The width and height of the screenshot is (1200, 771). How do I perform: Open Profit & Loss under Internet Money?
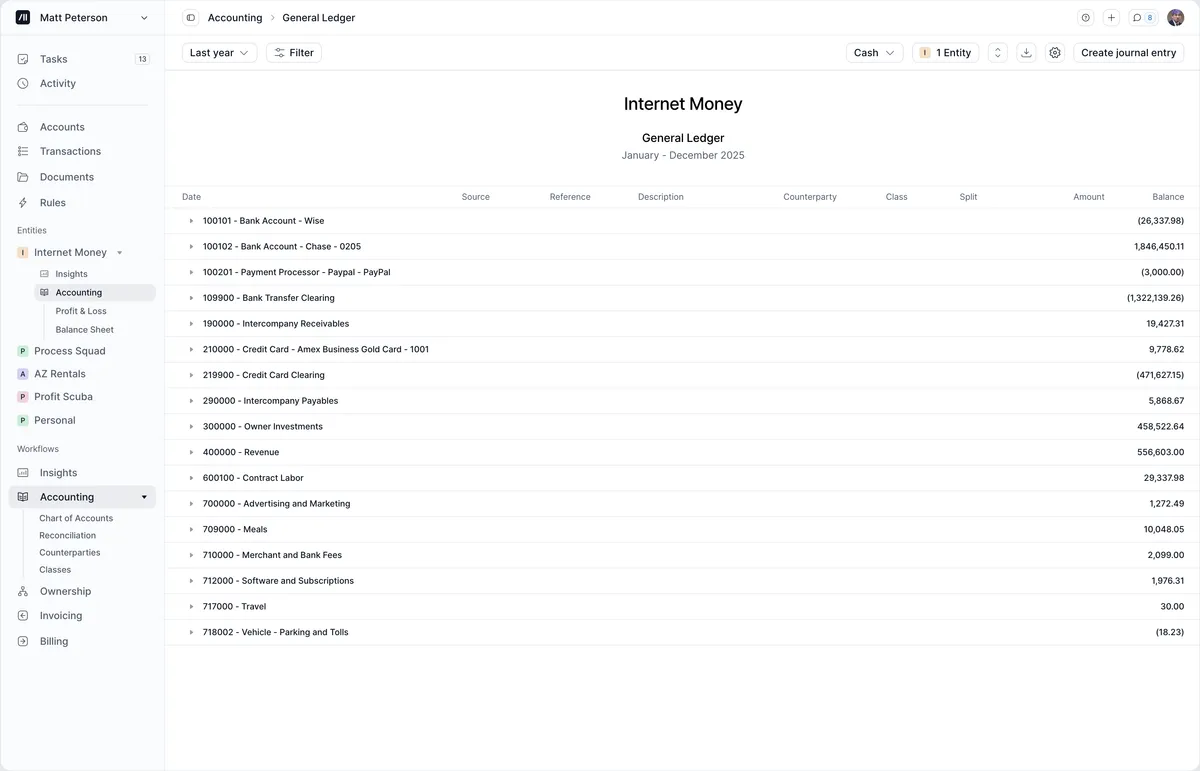click(81, 311)
